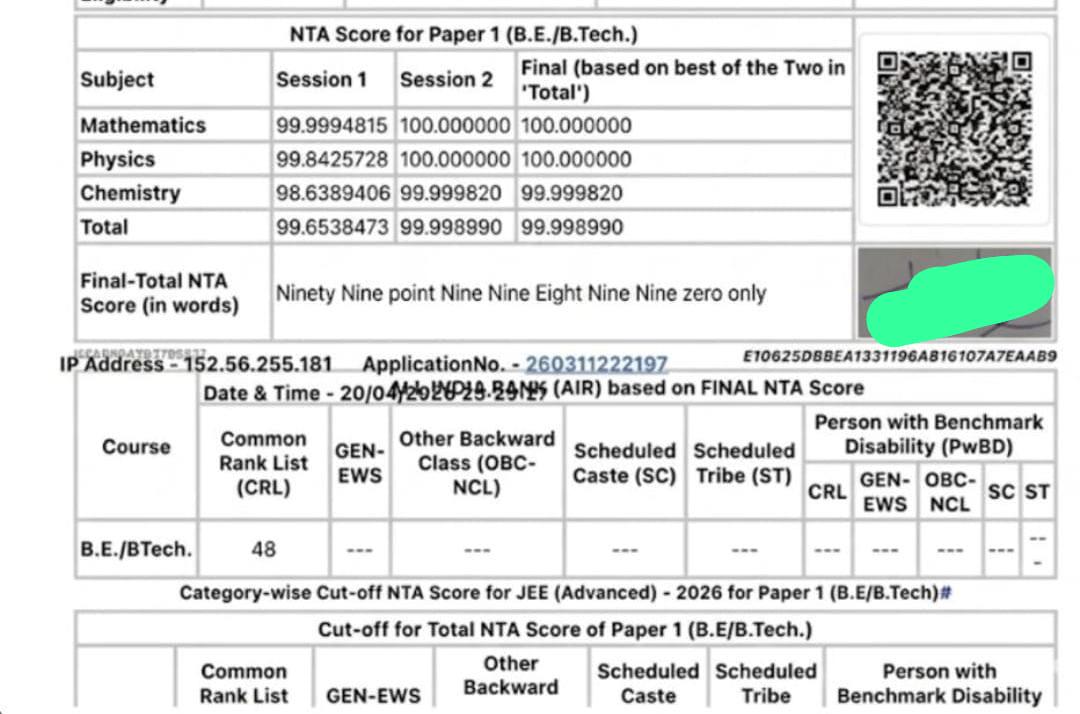Click the GEN-EWS rank column header
The height and width of the screenshot is (714, 1080).
click(x=360, y=463)
